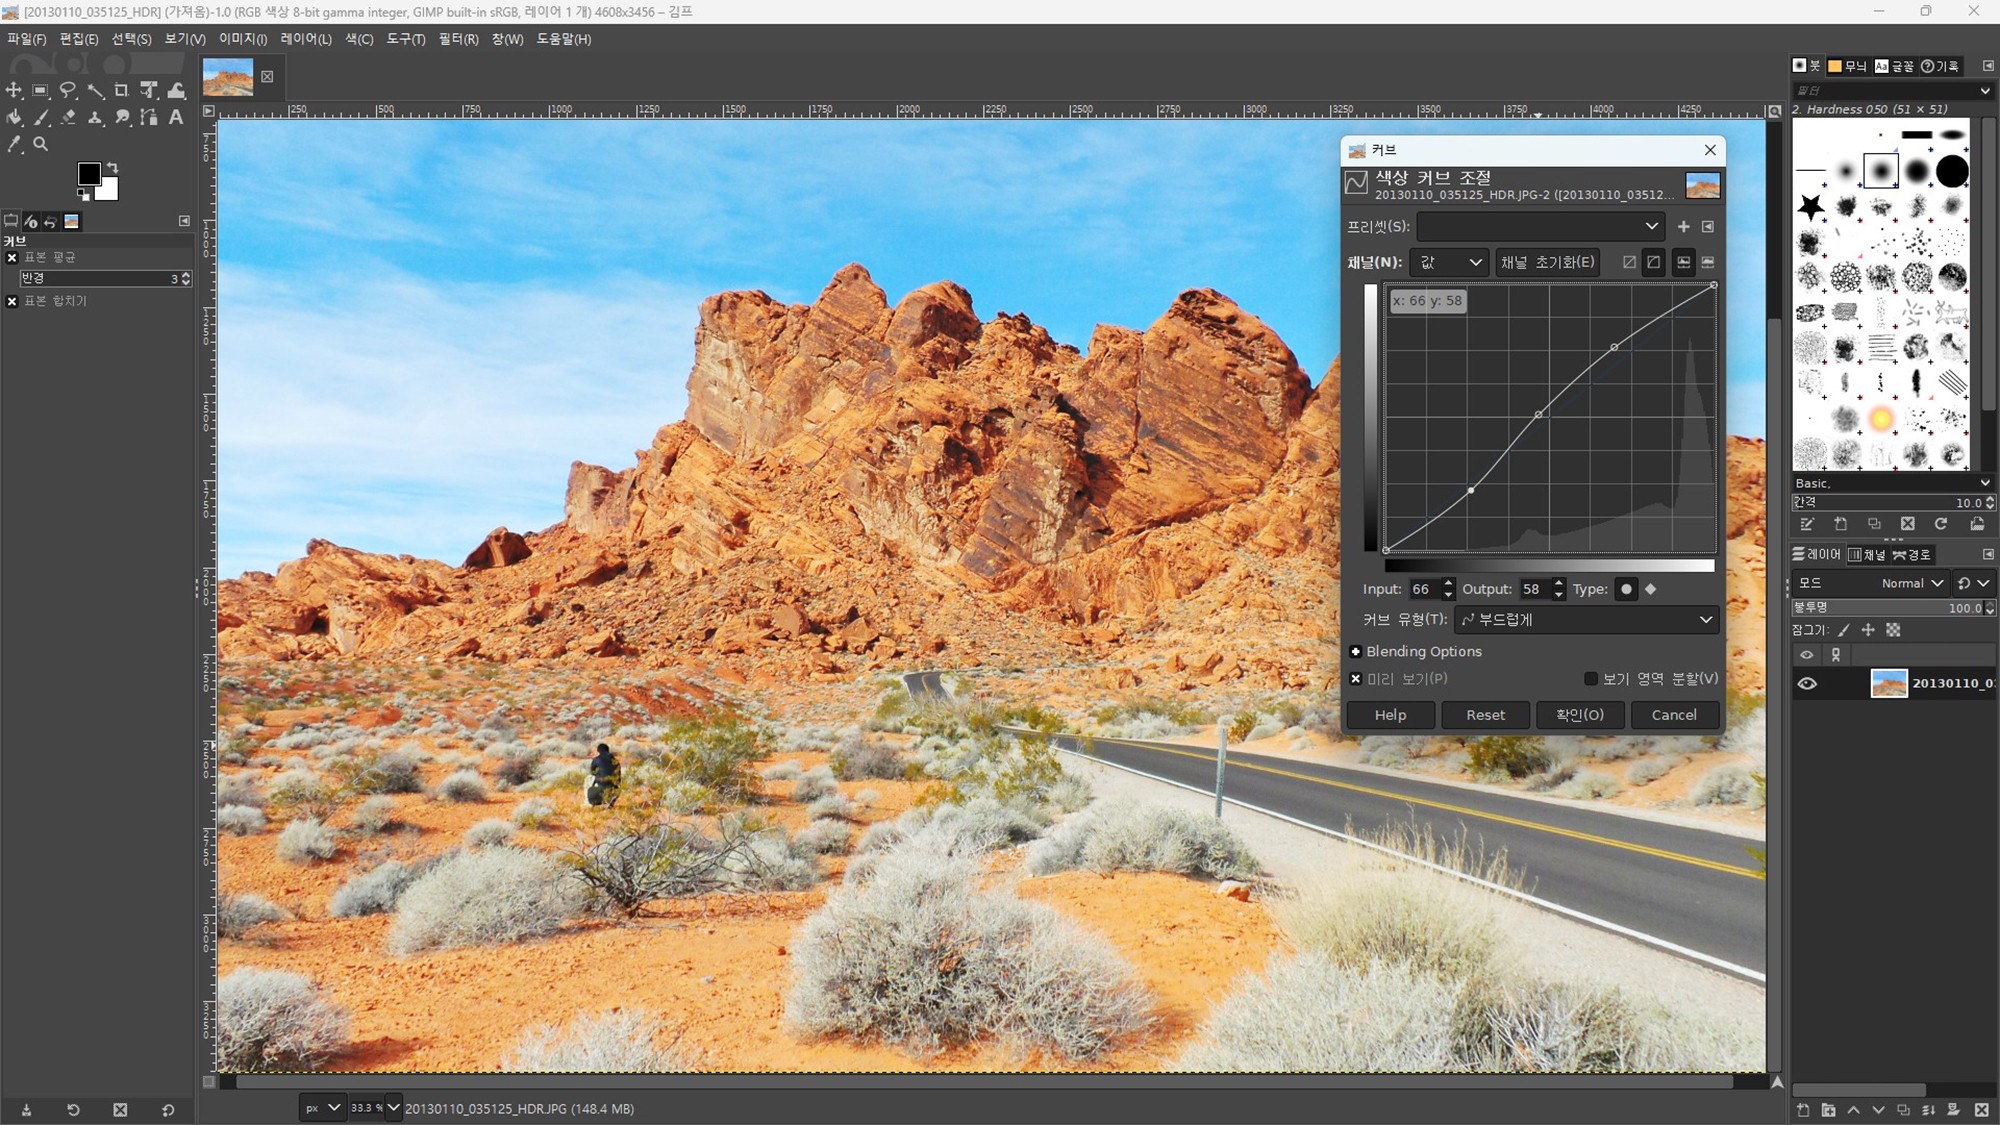Select the Zoom magnifier tool
The height and width of the screenshot is (1125, 2000).
41,144
